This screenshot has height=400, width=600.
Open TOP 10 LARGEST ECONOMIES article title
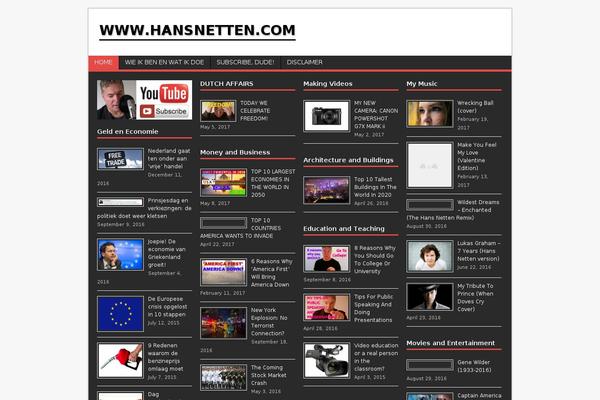click(273, 183)
